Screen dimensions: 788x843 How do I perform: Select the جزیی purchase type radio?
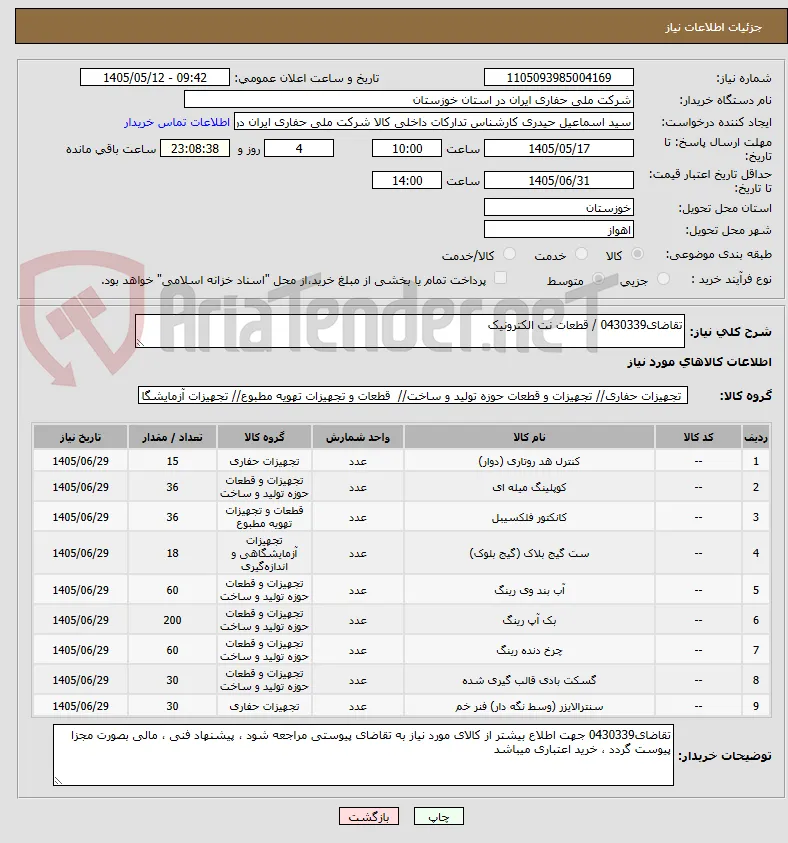tap(664, 278)
